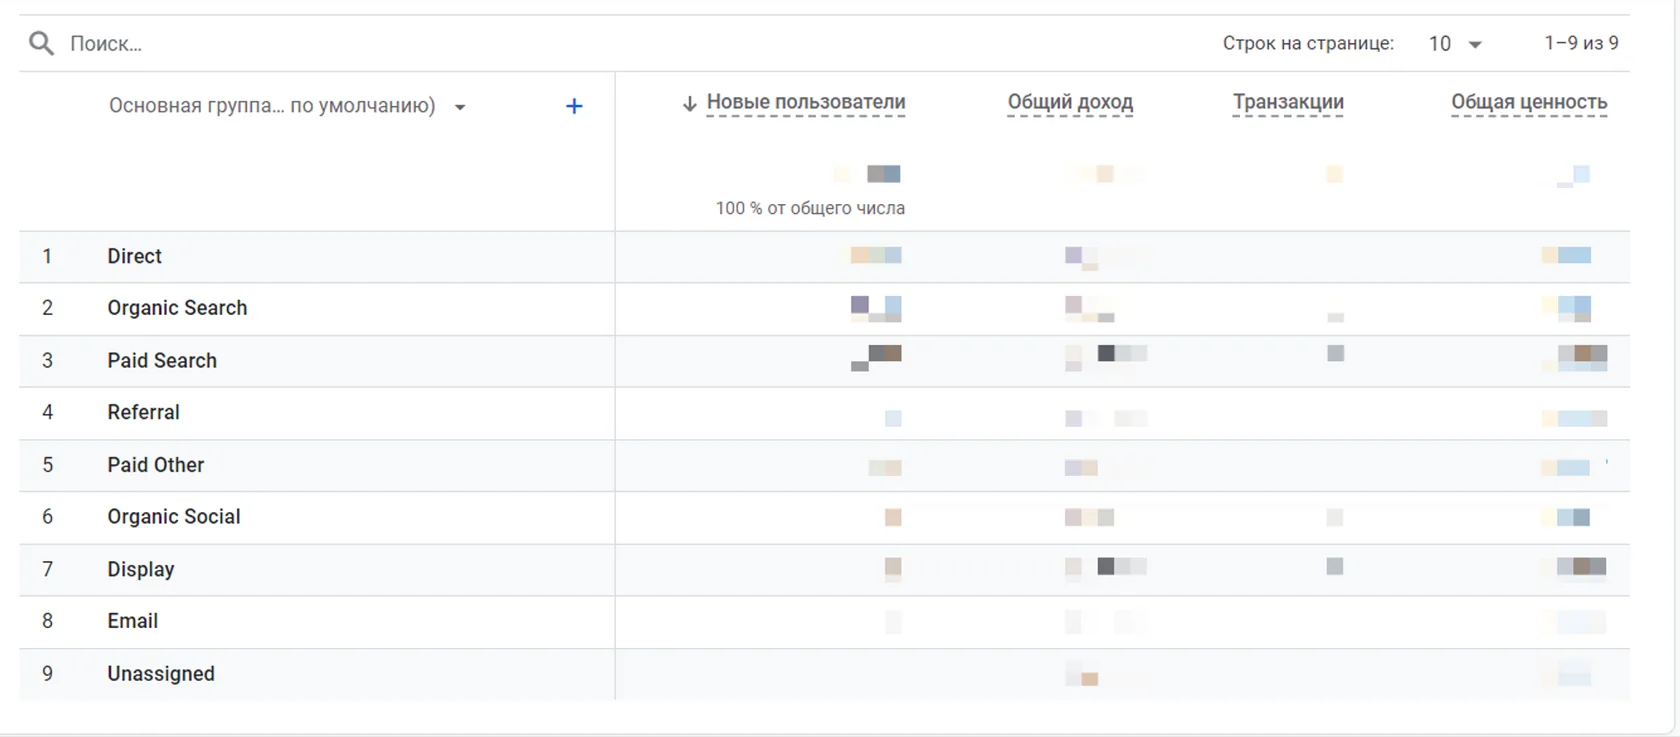Sort by the Общий доход column

click(1070, 102)
